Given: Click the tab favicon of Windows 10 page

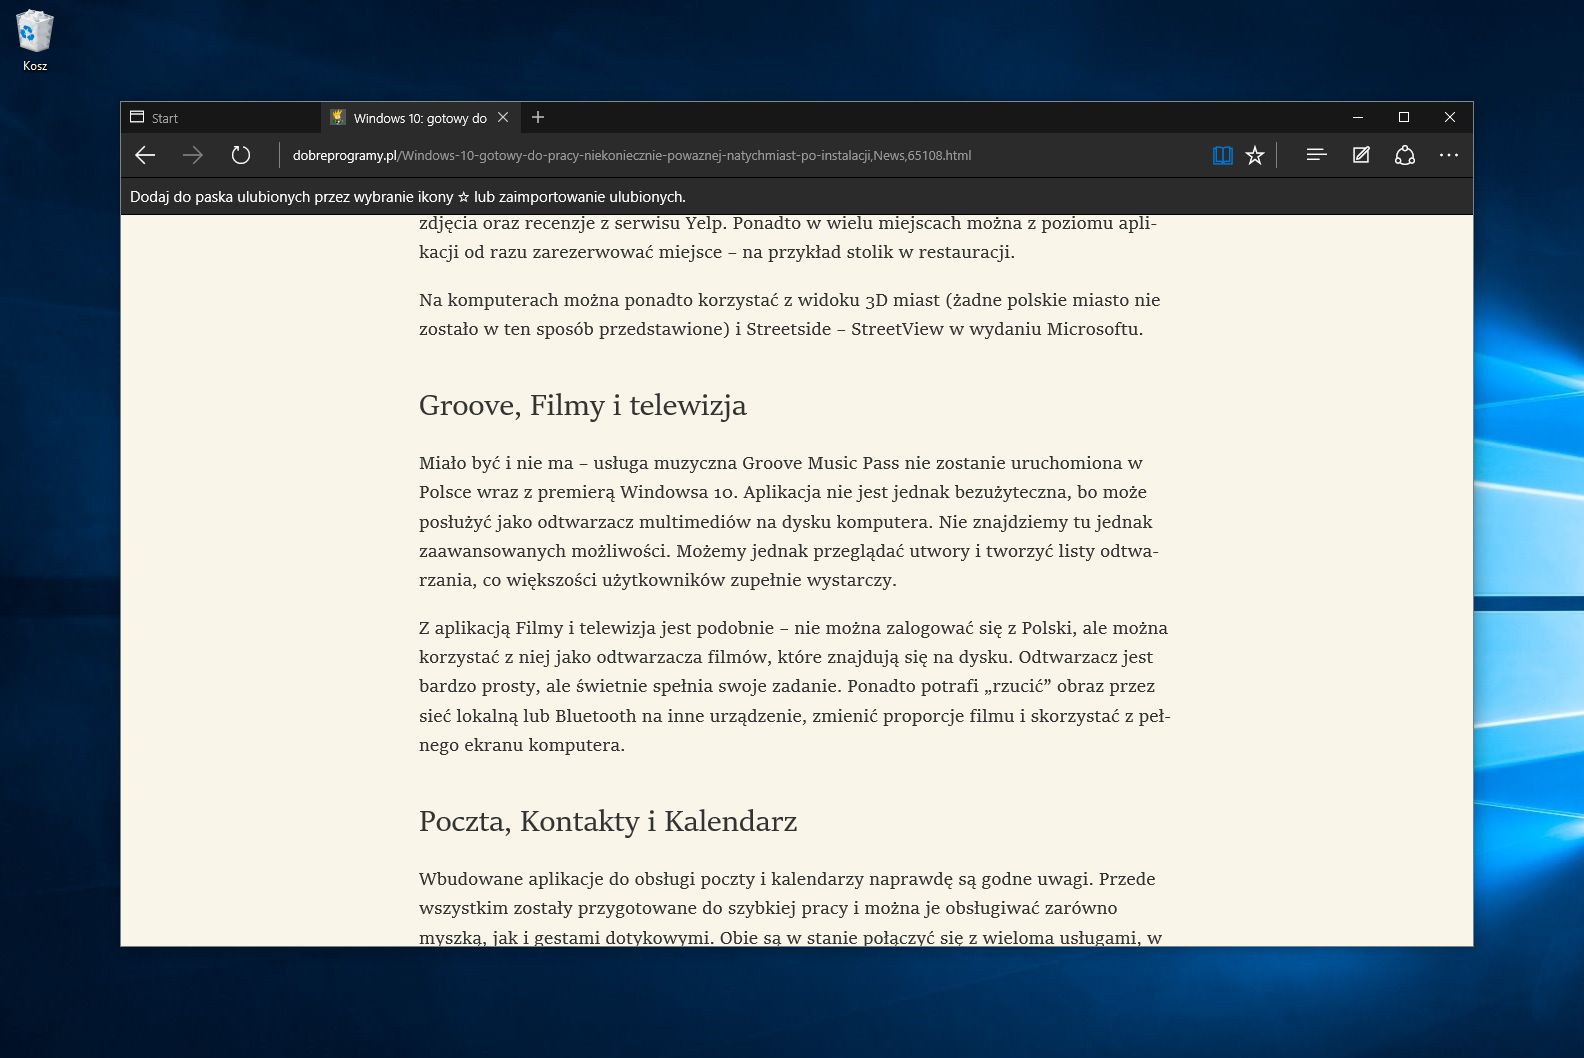Looking at the screenshot, I should pos(338,117).
